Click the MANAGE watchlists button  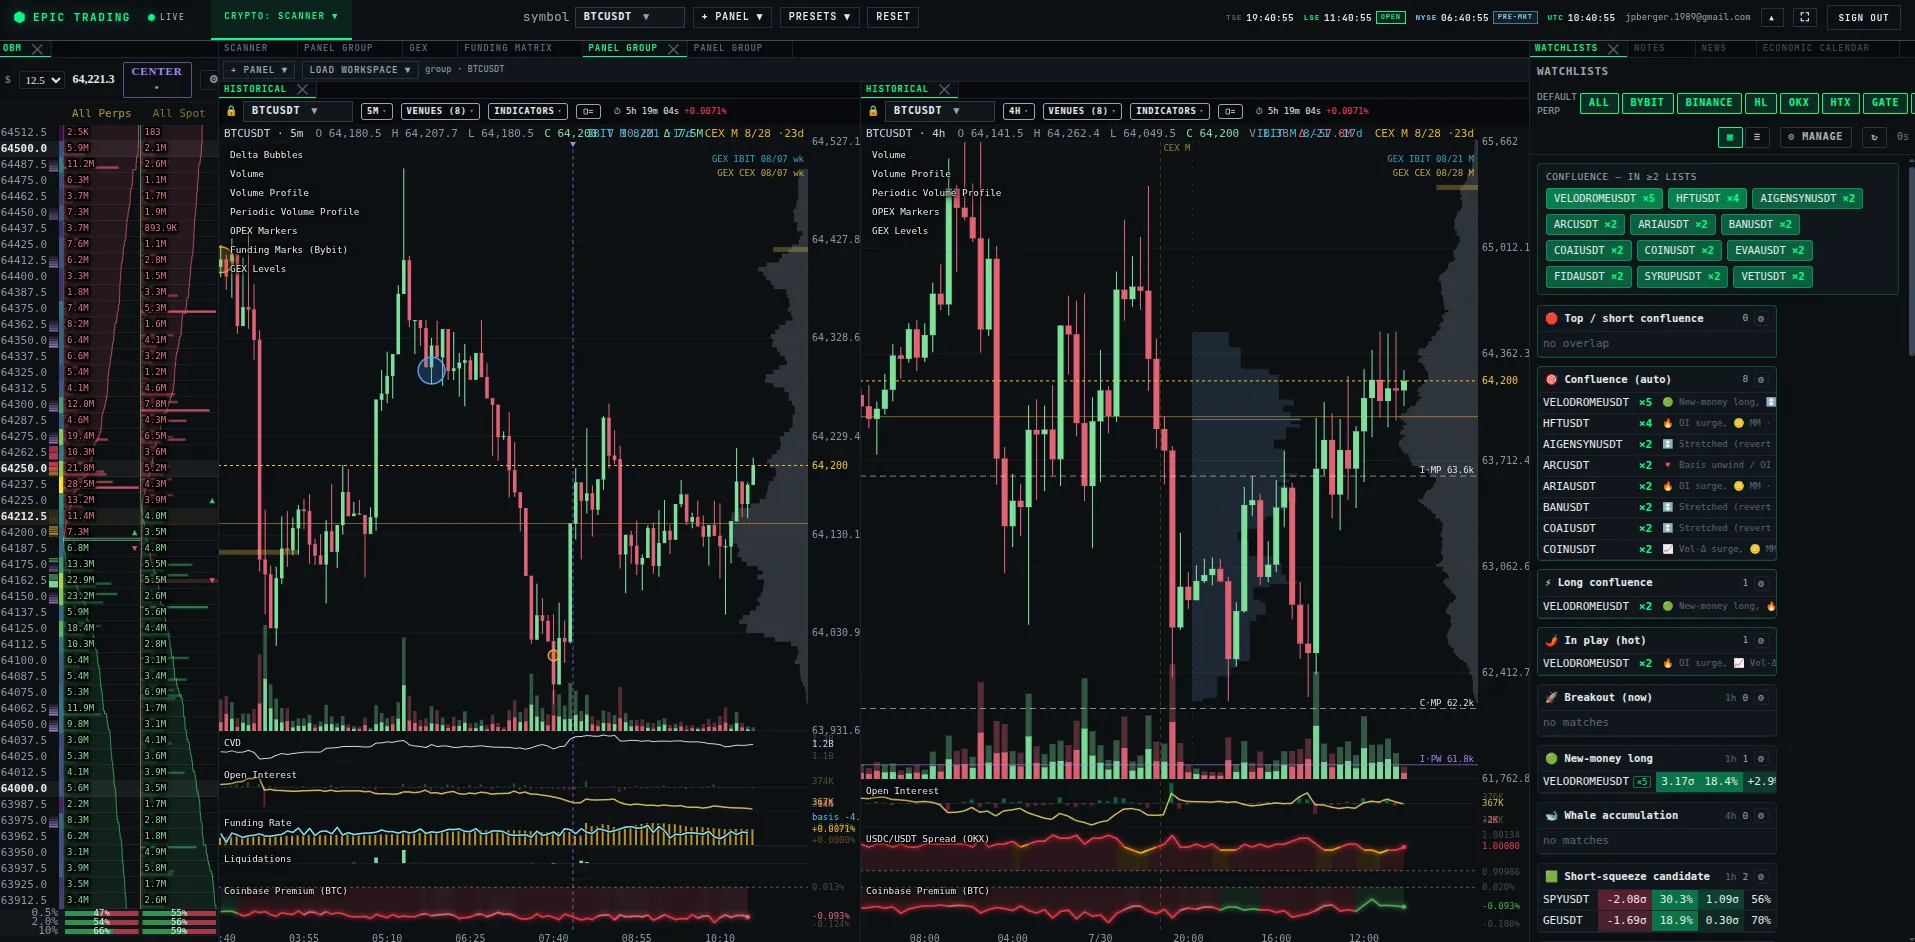1816,137
